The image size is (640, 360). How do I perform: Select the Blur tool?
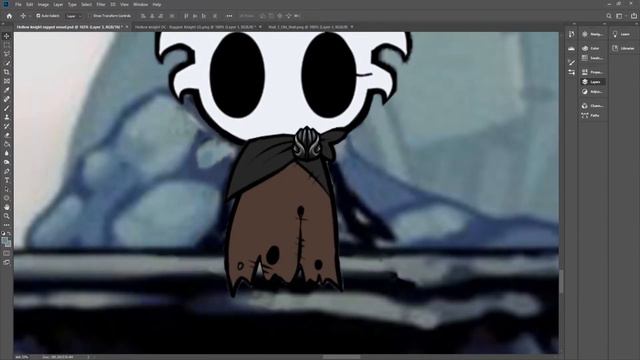point(7,153)
